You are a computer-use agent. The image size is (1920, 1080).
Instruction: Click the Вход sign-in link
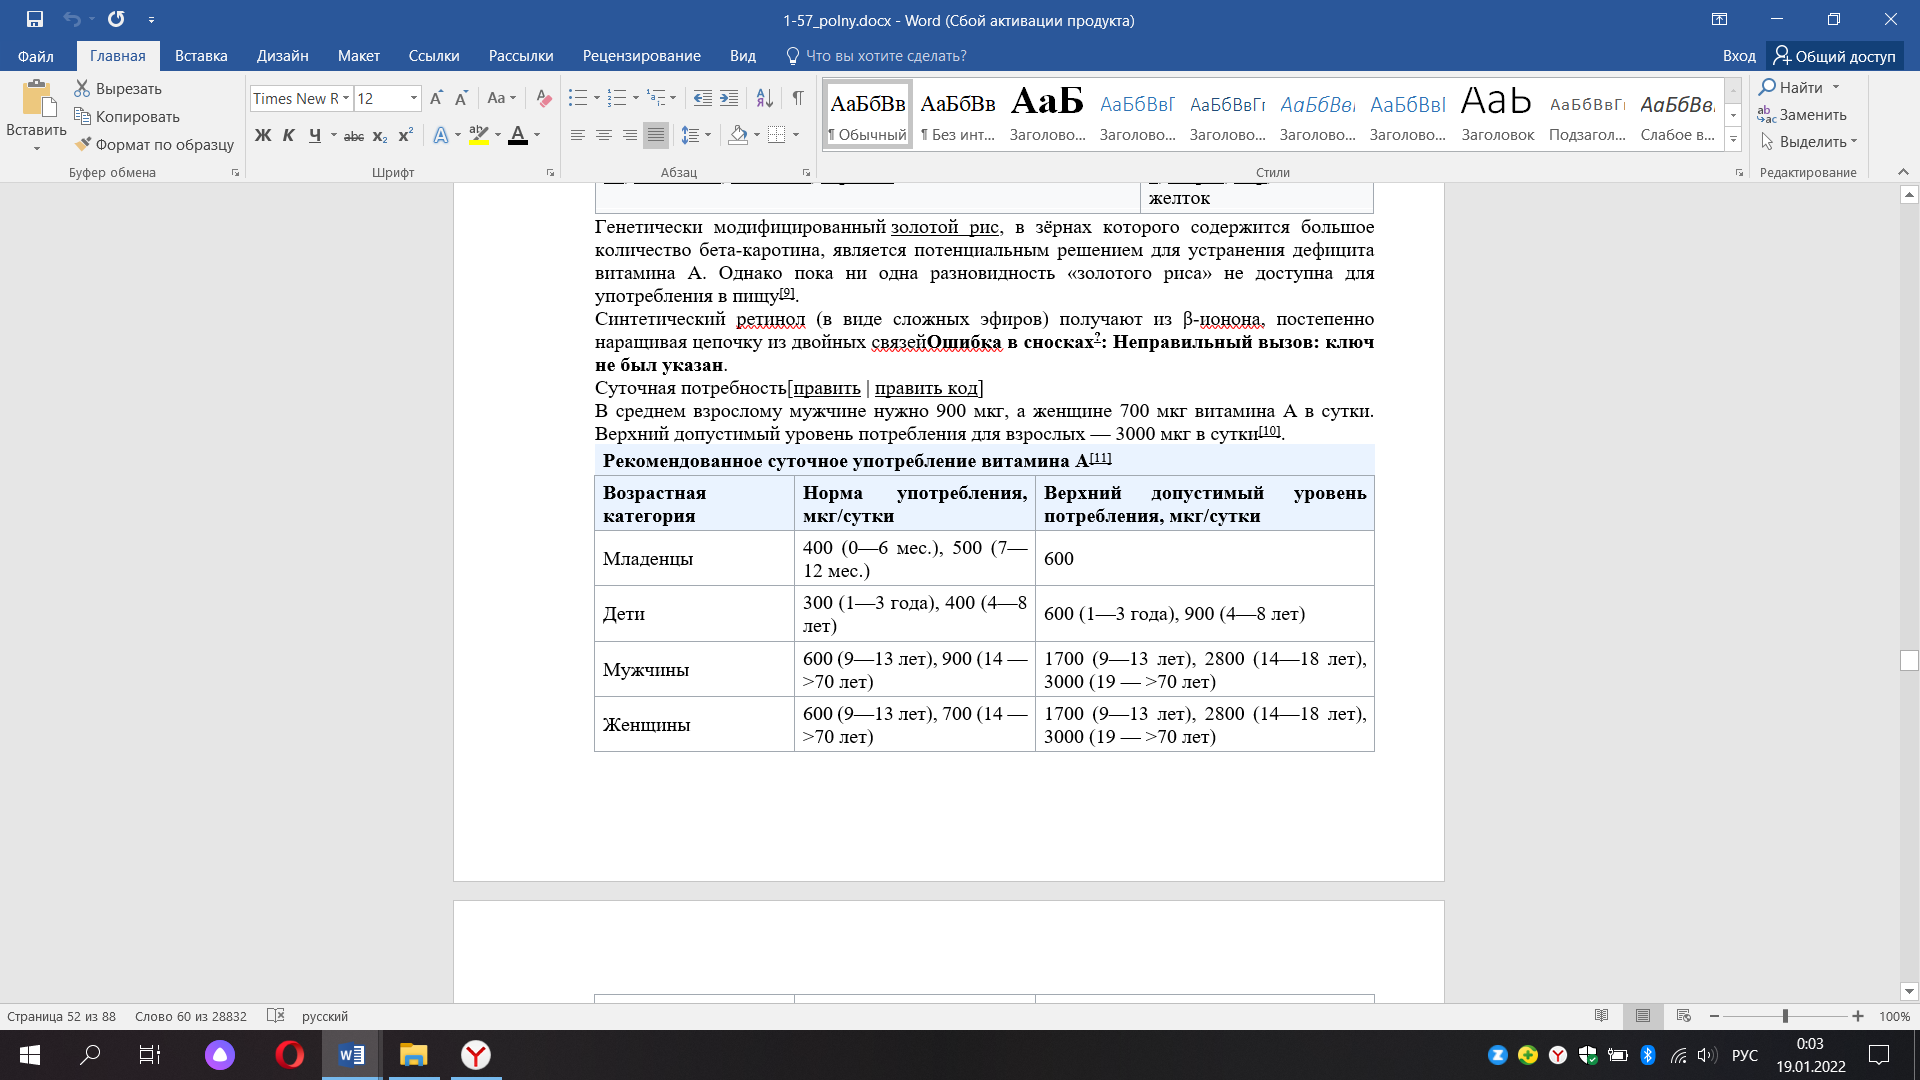[1739, 56]
